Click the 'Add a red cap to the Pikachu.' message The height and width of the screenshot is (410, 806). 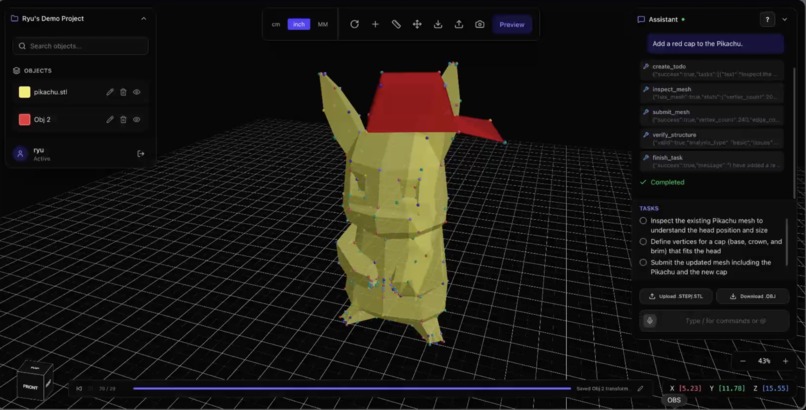point(716,44)
